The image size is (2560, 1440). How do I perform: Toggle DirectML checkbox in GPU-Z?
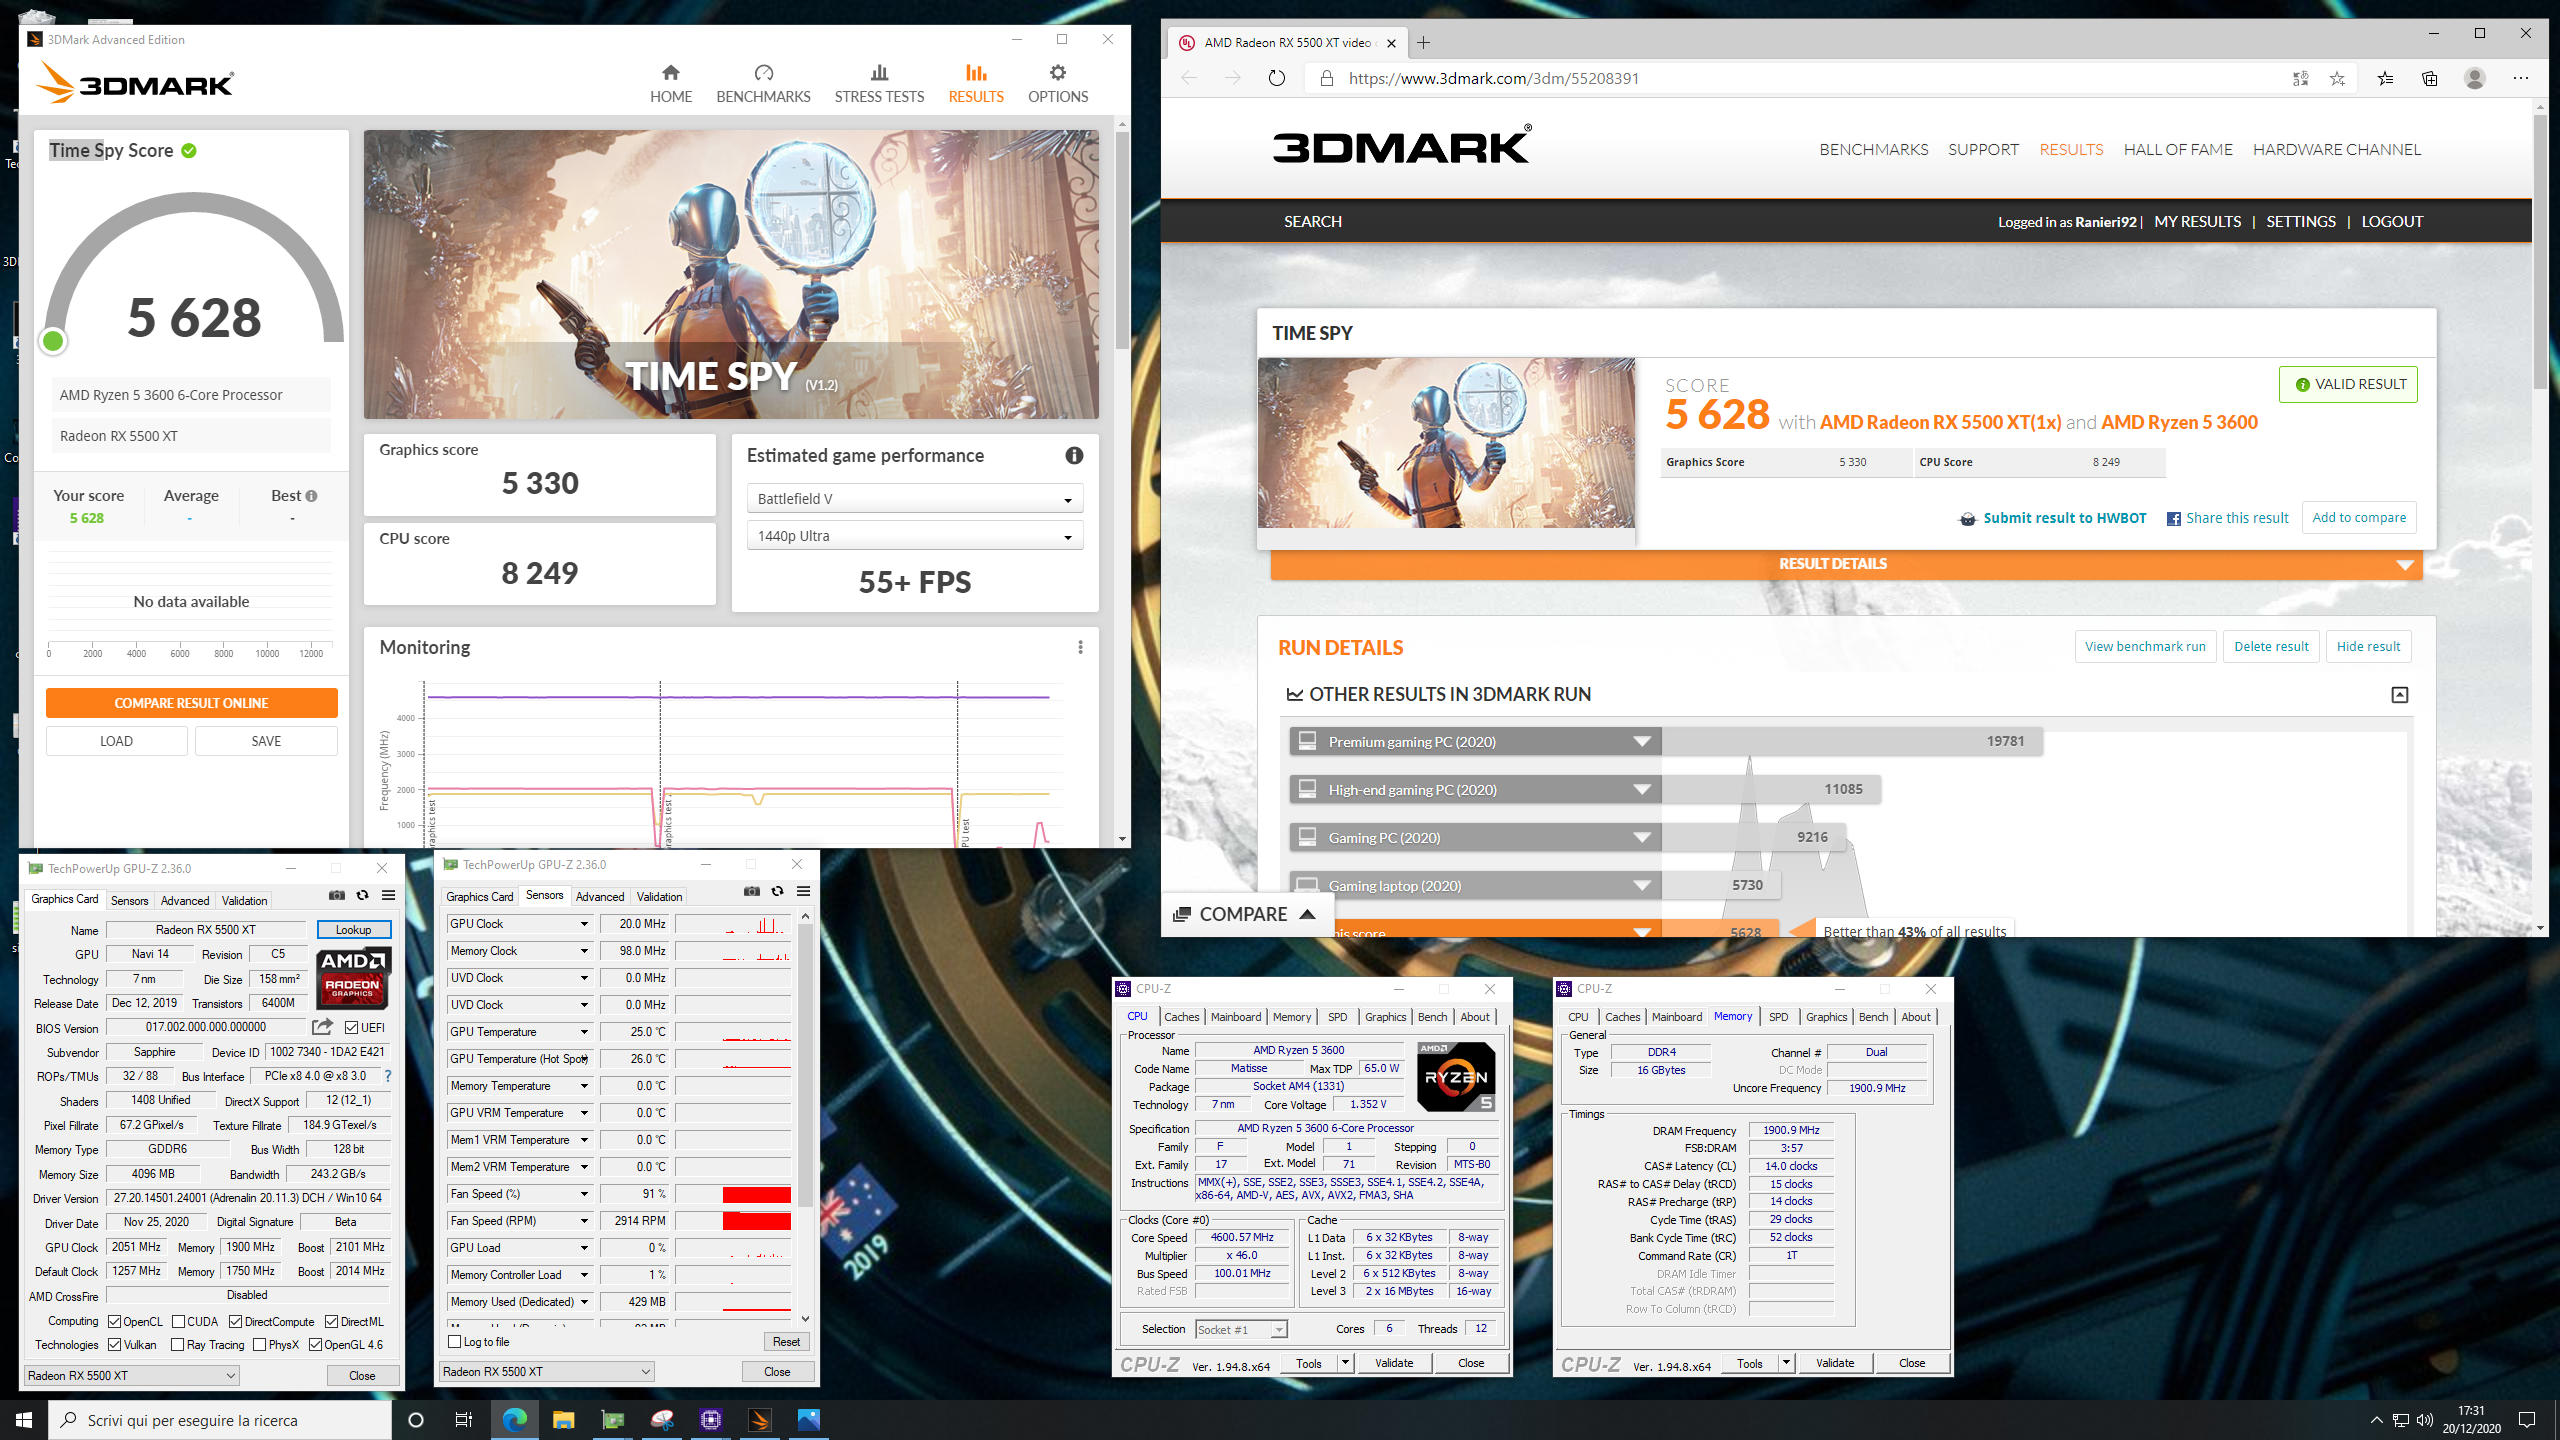click(332, 1322)
